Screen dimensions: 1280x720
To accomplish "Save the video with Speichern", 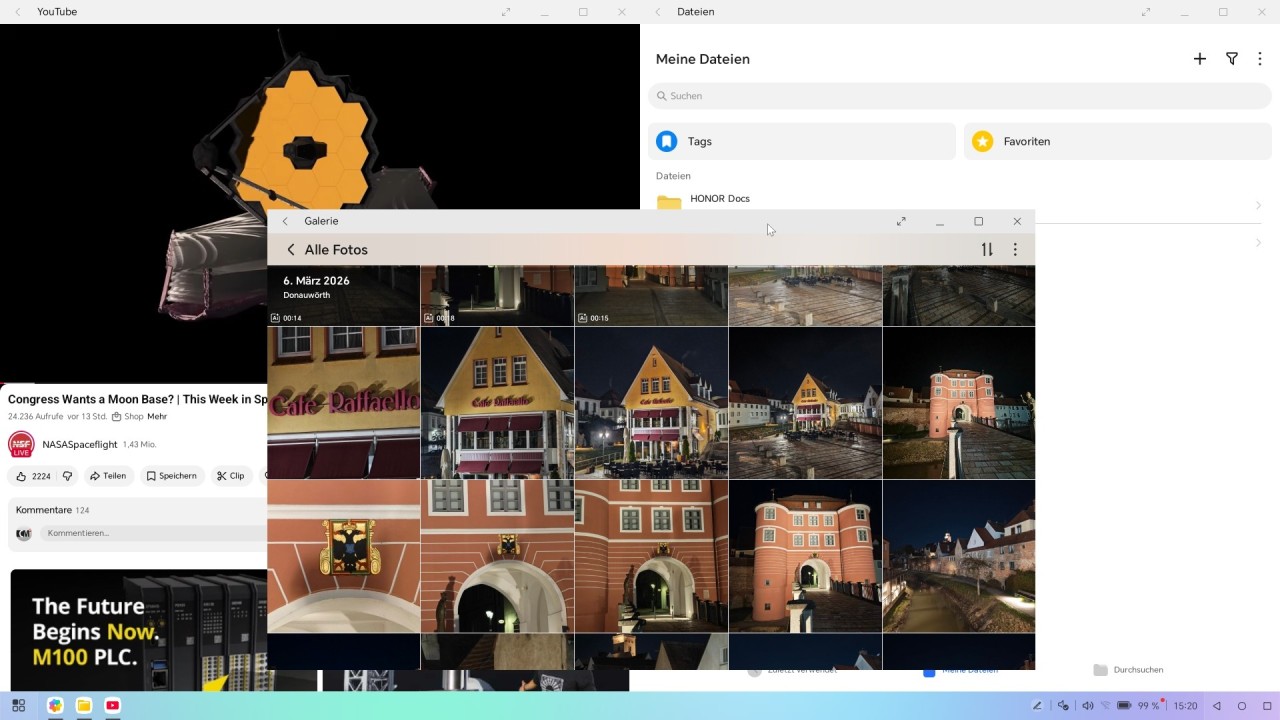I will pyautogui.click(x=171, y=476).
